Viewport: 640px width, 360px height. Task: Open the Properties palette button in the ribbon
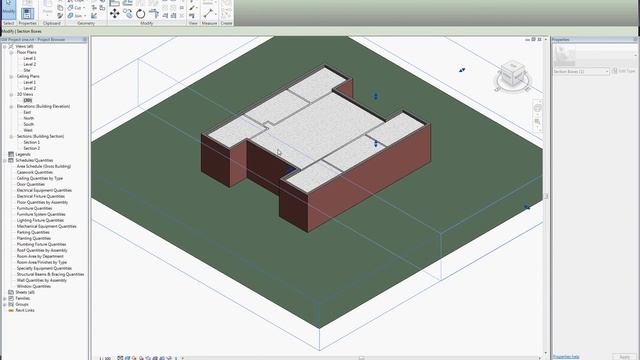tap(27, 13)
